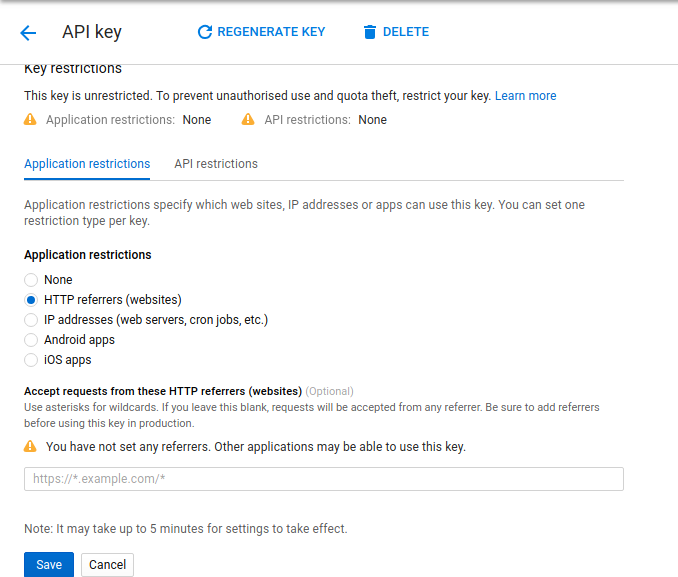This screenshot has width=678, height=577.
Task: Open the Learn more link
Action: 525,96
